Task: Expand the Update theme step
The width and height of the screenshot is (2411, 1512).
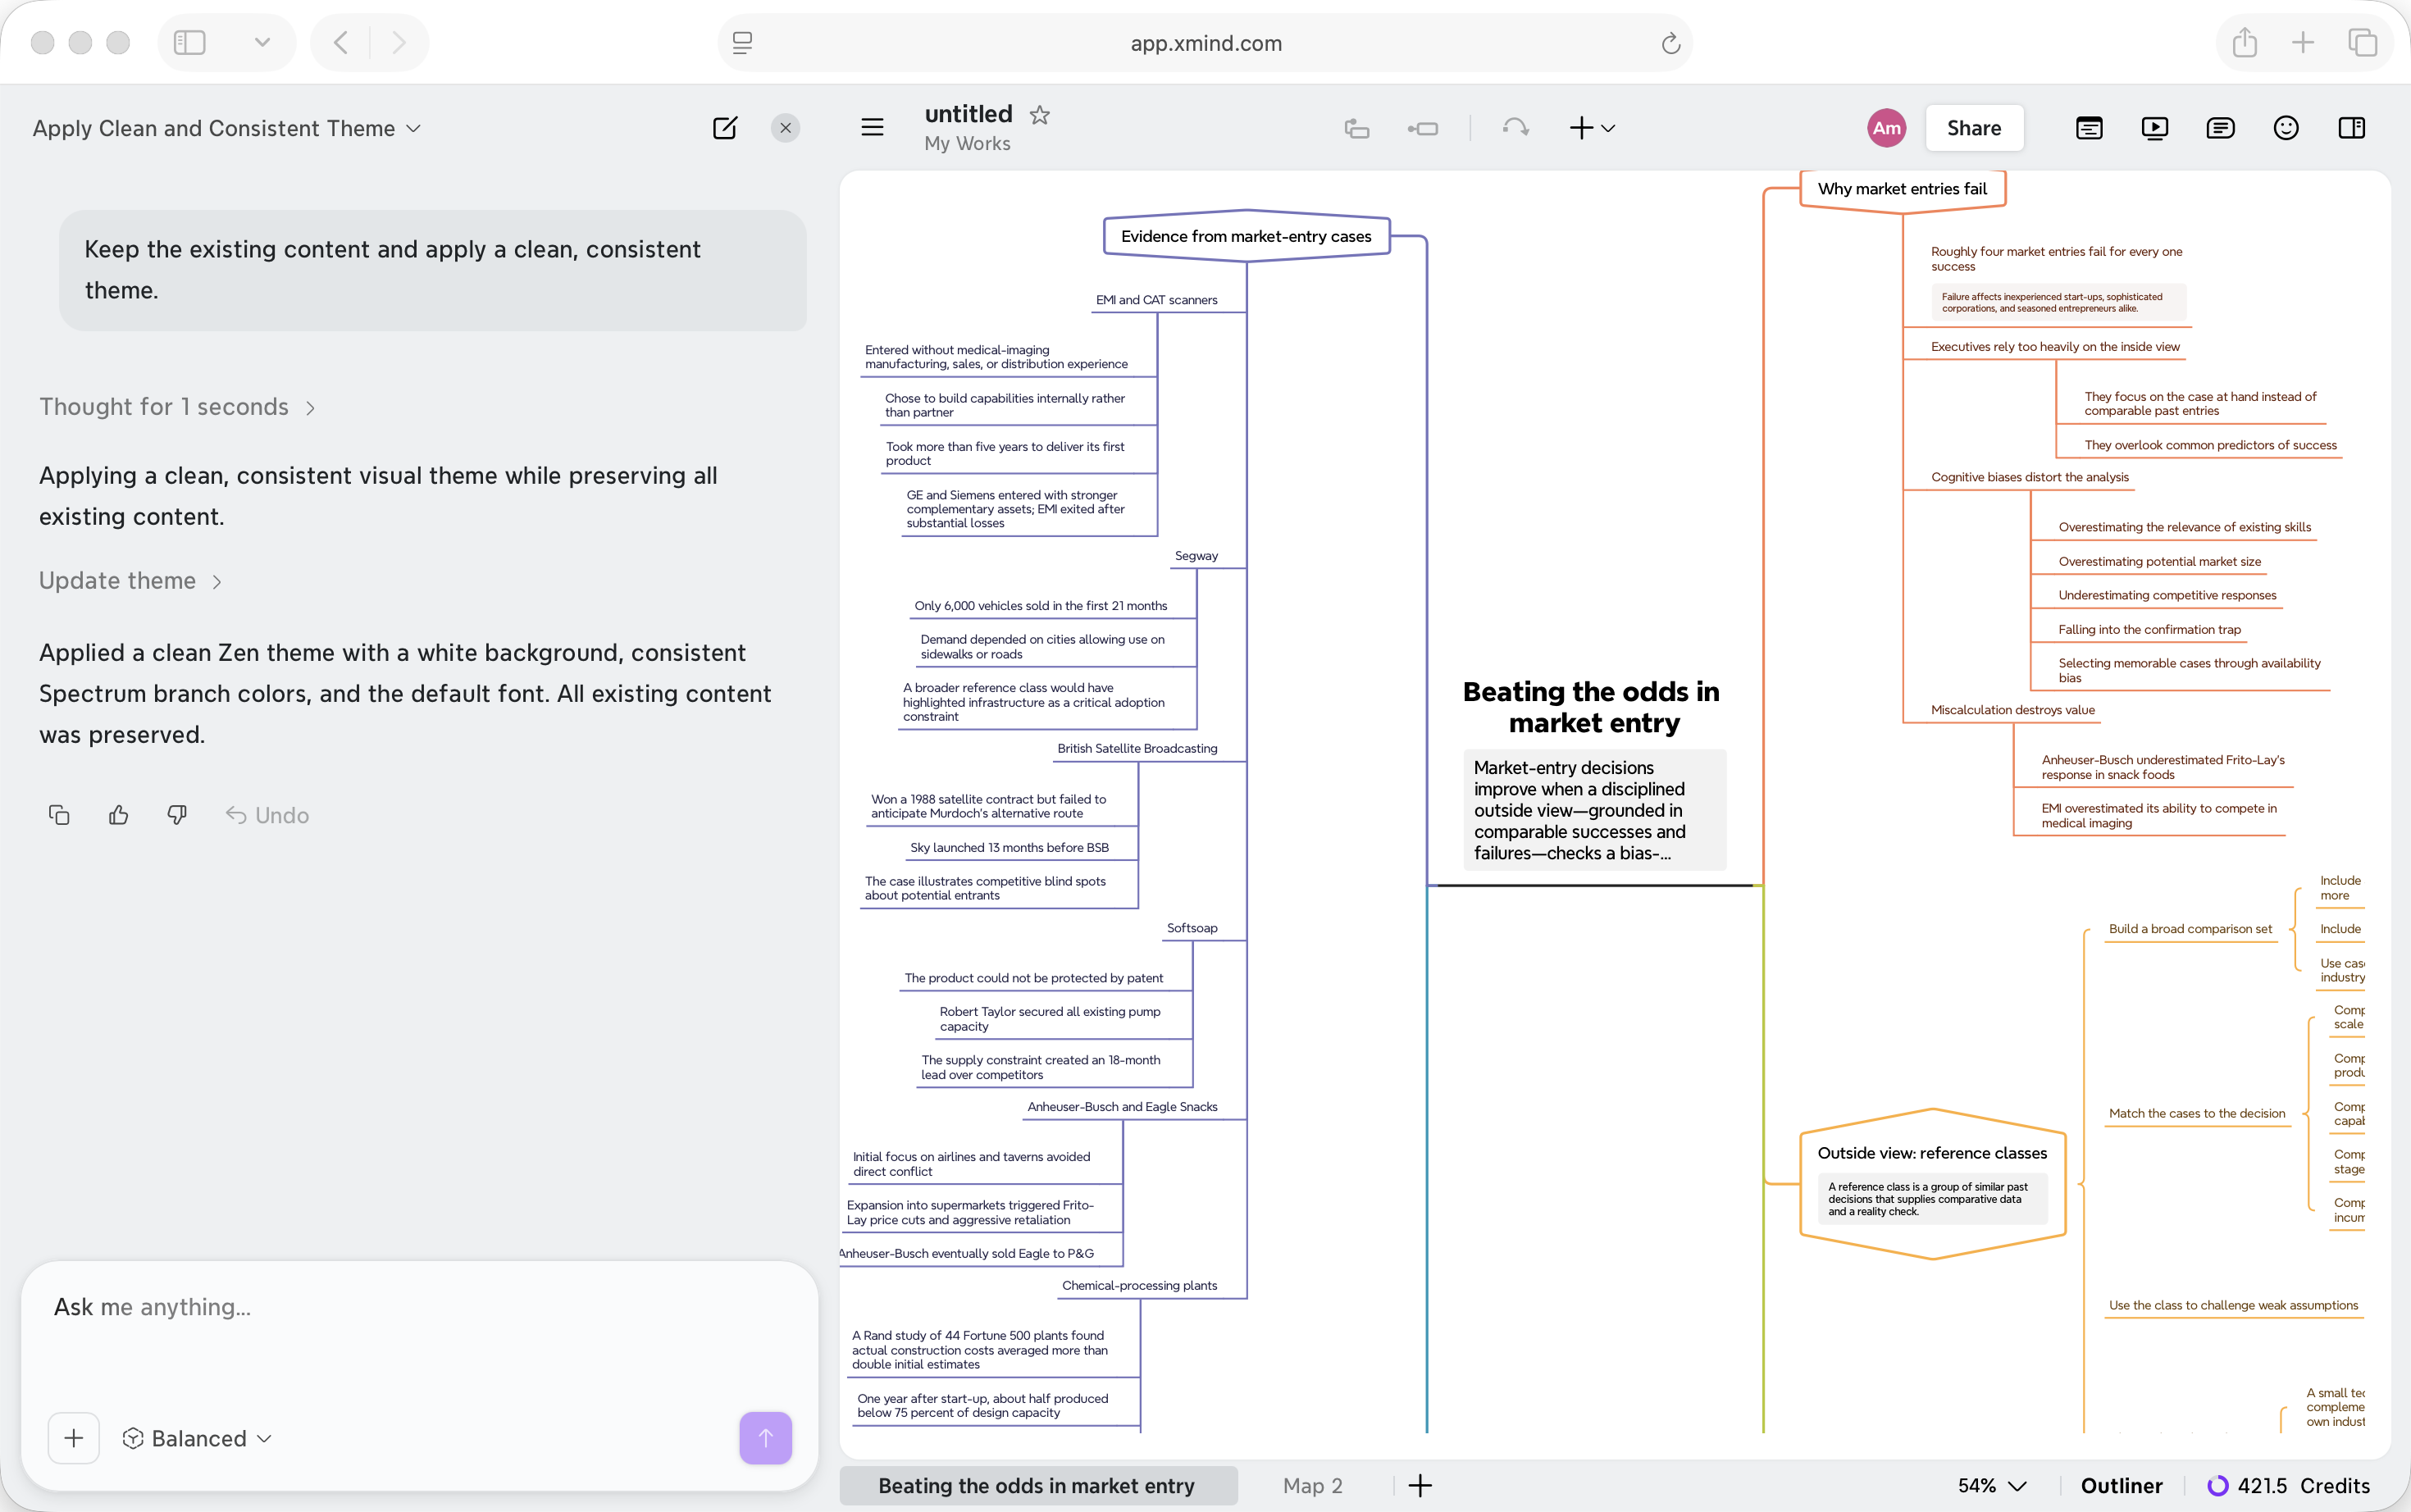Action: (x=130, y=581)
